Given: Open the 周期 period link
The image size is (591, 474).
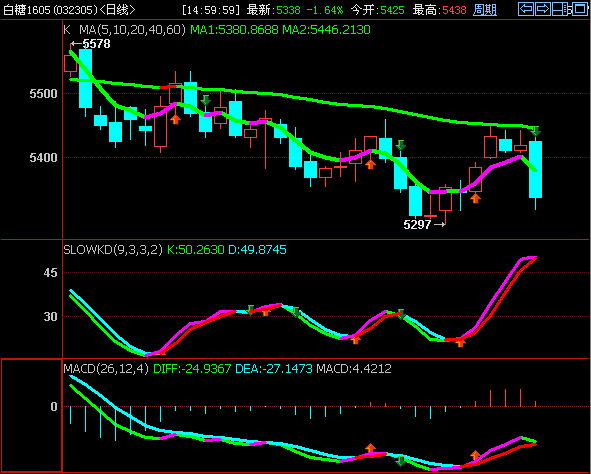Looking at the screenshot, I should pos(485,10).
